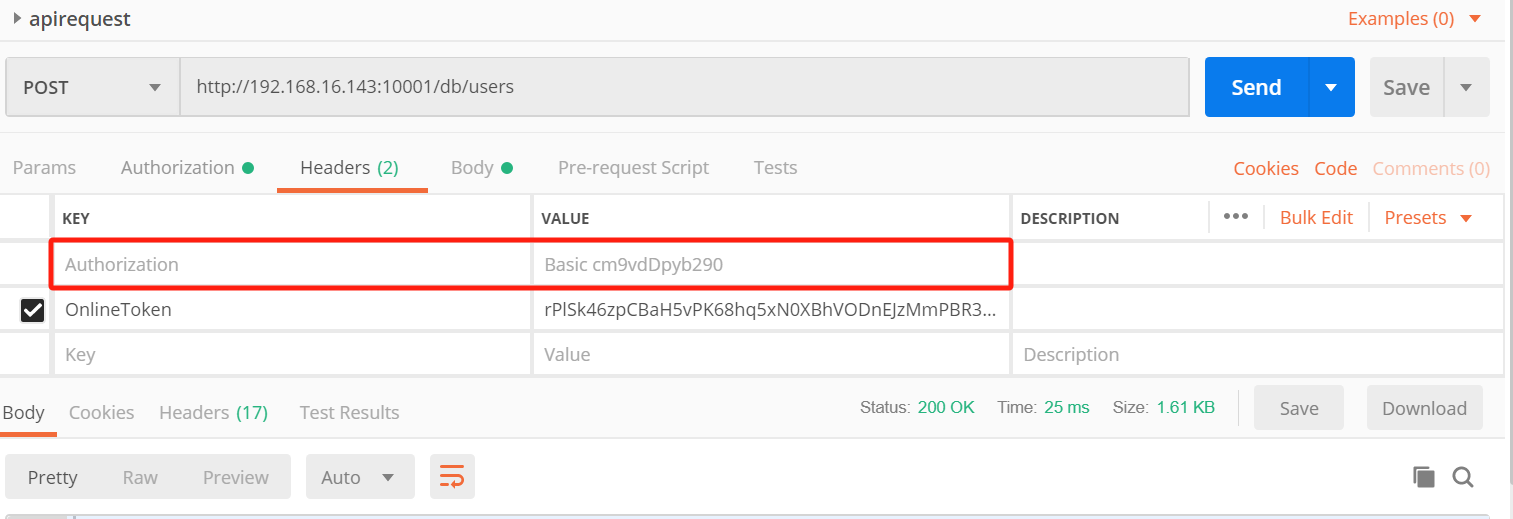Open the Save options dropdown arrow
This screenshot has height=519, width=1513.
point(1466,87)
